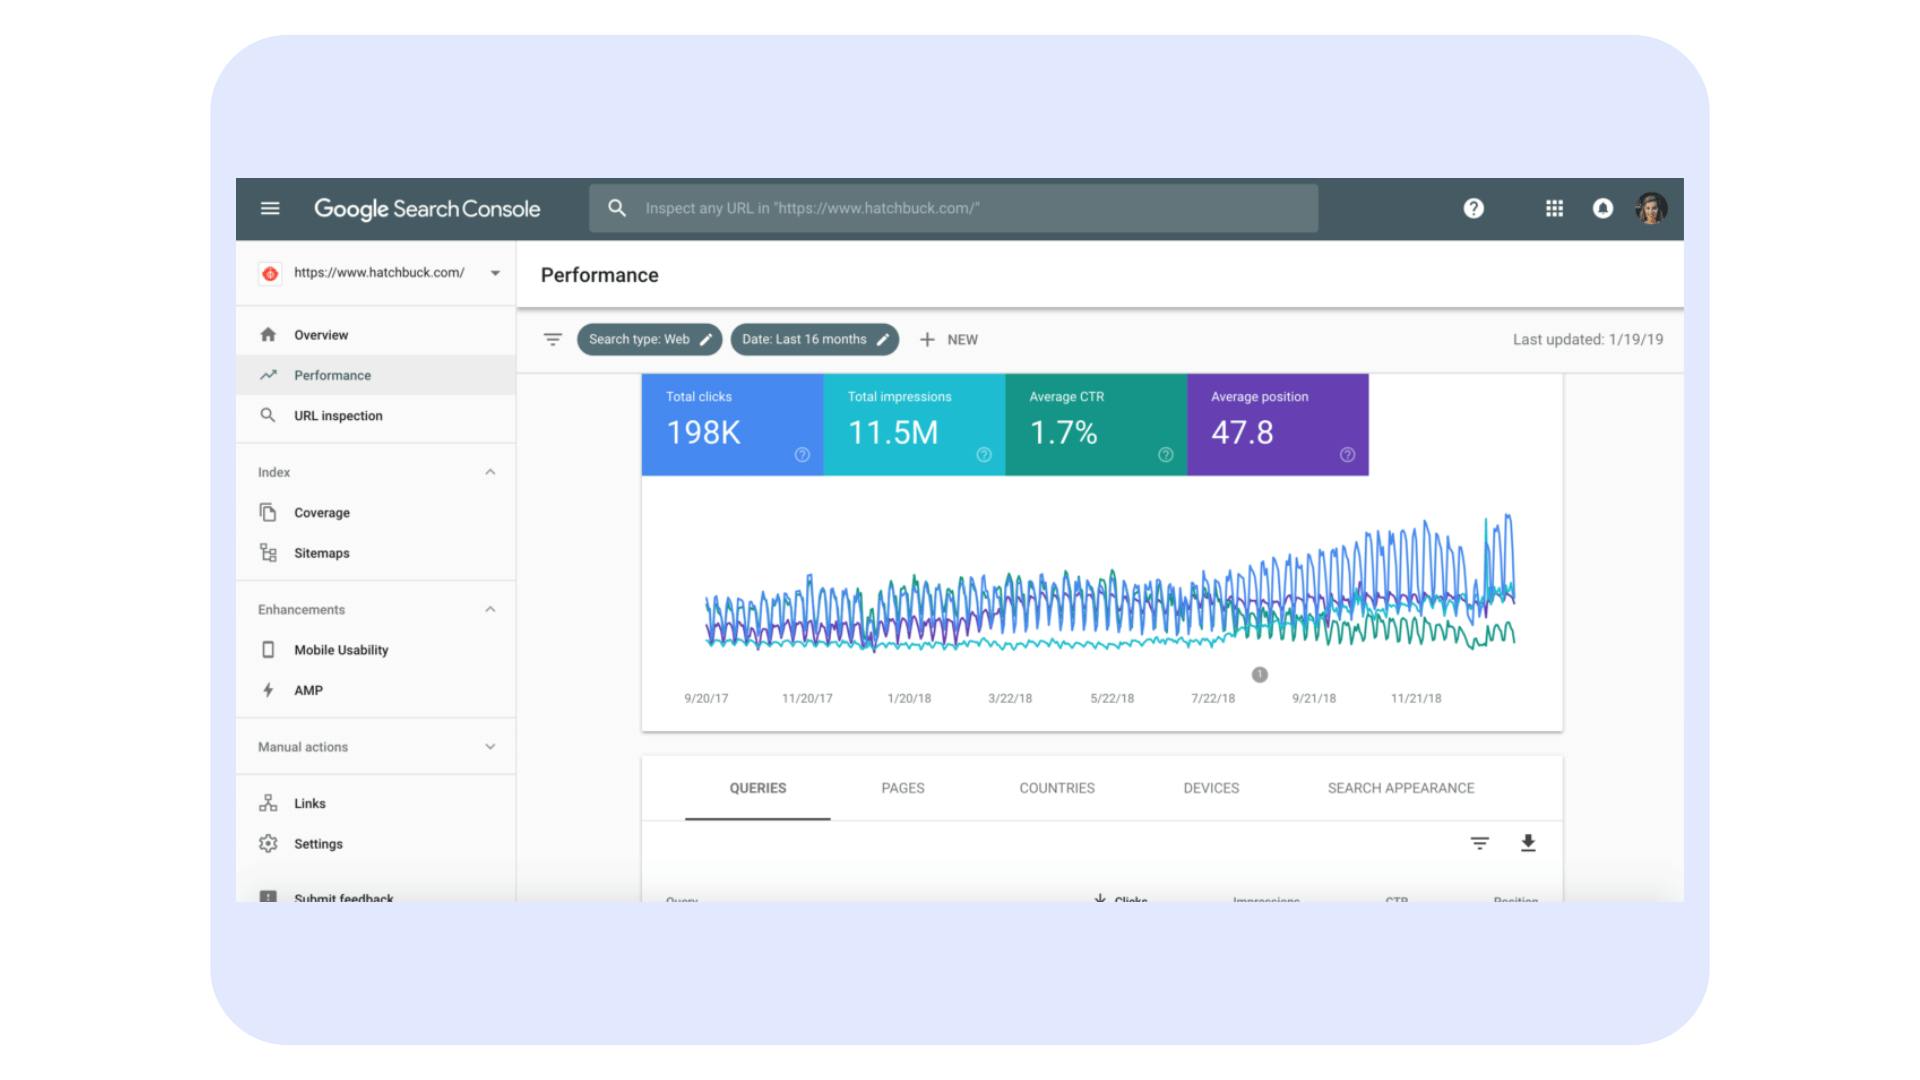Expand the Manual actions section
This screenshot has width=1920, height=1080.
(x=489, y=746)
